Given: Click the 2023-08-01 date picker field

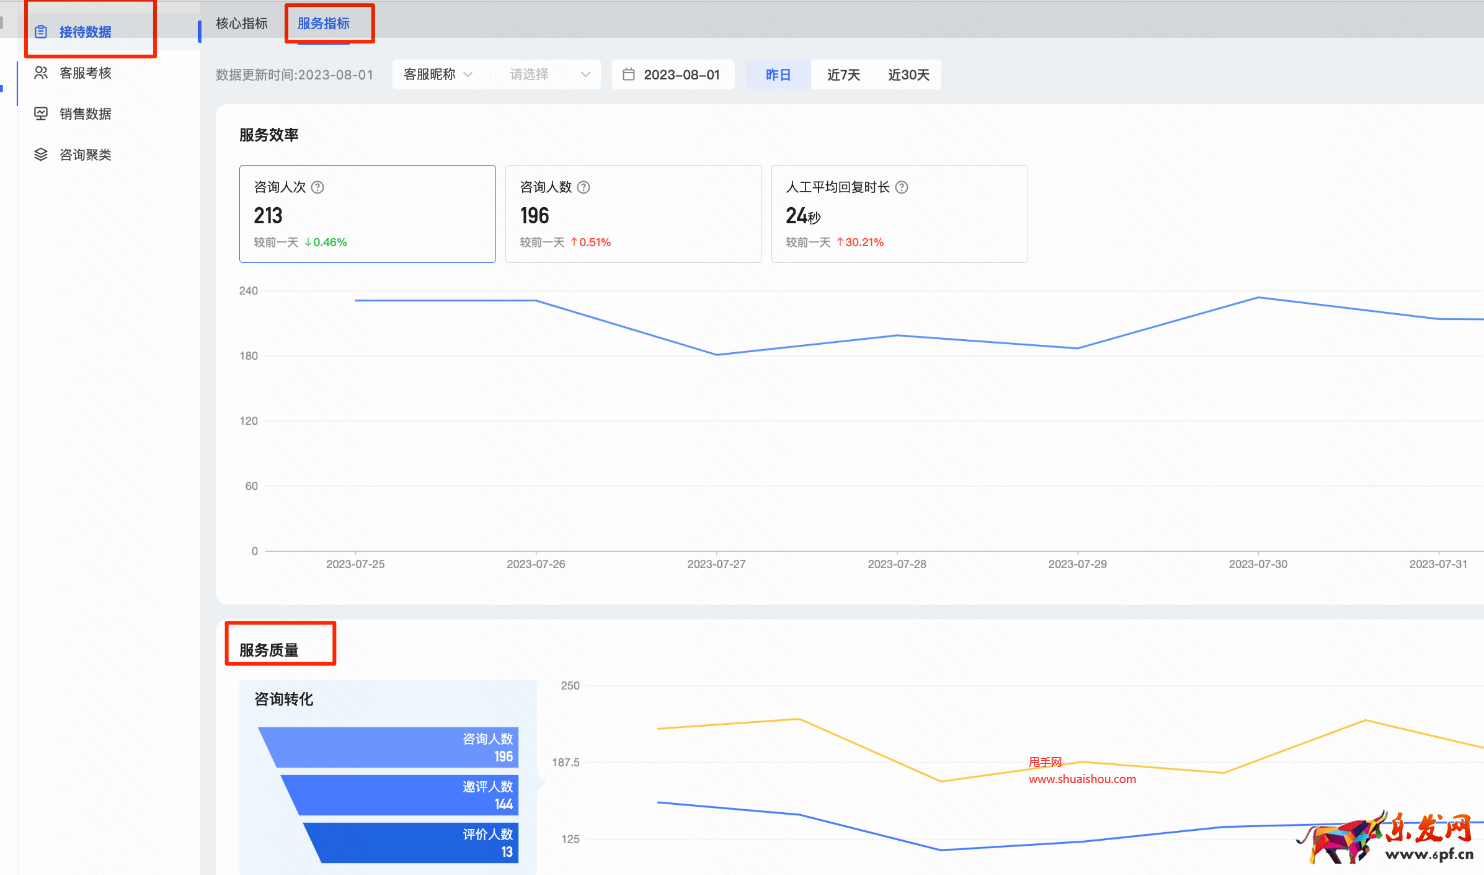Looking at the screenshot, I should point(673,74).
